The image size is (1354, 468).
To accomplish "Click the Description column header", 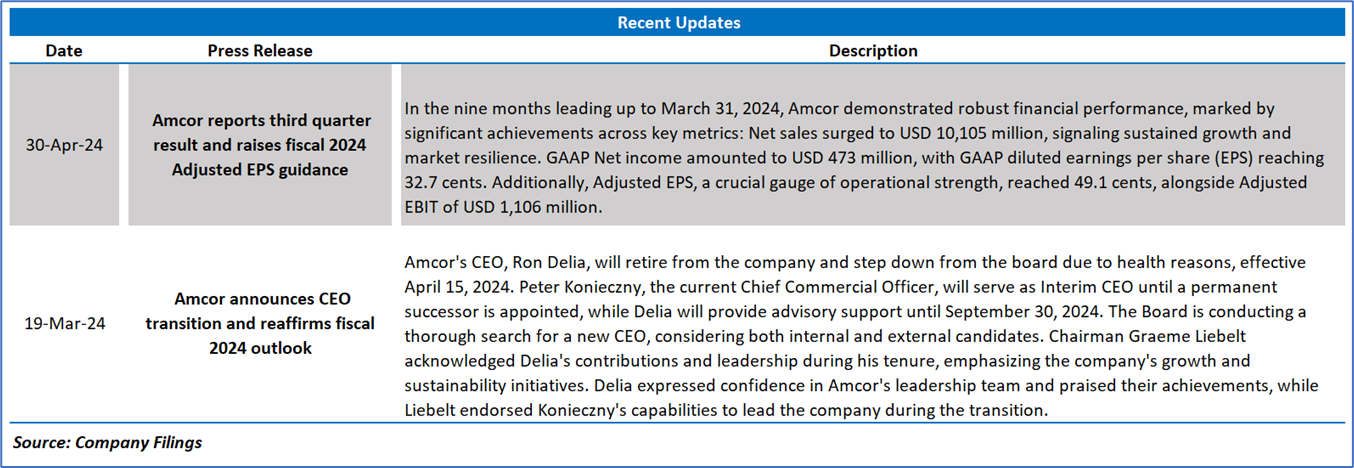I will pyautogui.click(x=873, y=50).
